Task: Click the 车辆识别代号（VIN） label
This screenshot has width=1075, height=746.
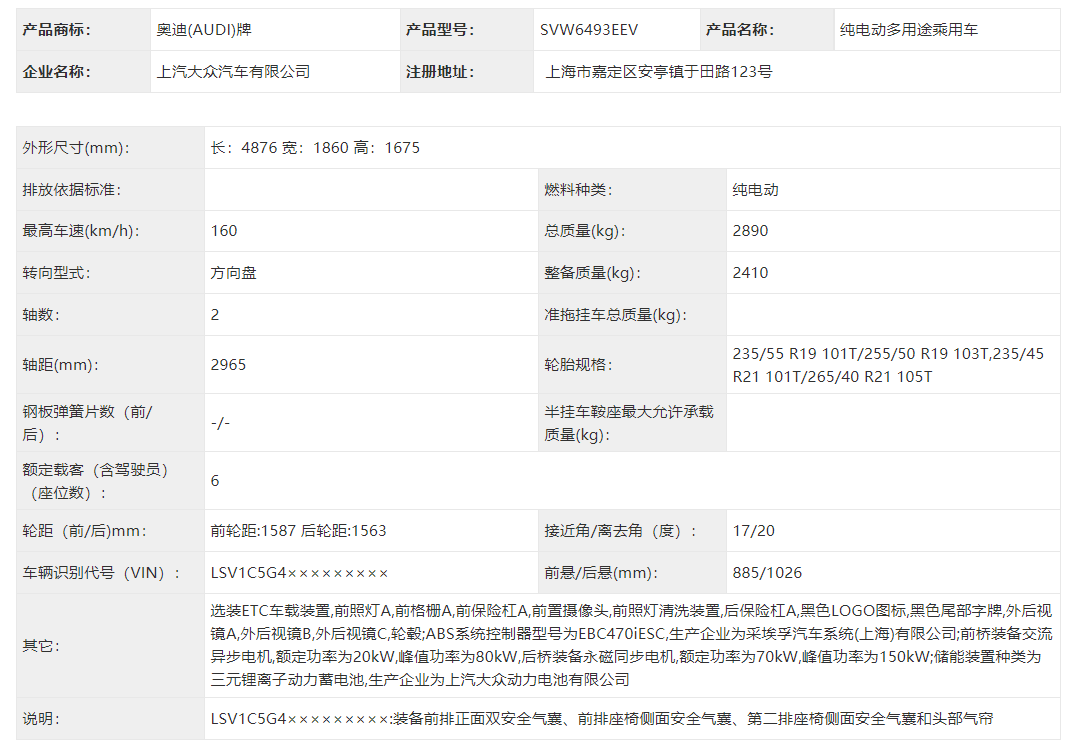Action: pyautogui.click(x=101, y=573)
